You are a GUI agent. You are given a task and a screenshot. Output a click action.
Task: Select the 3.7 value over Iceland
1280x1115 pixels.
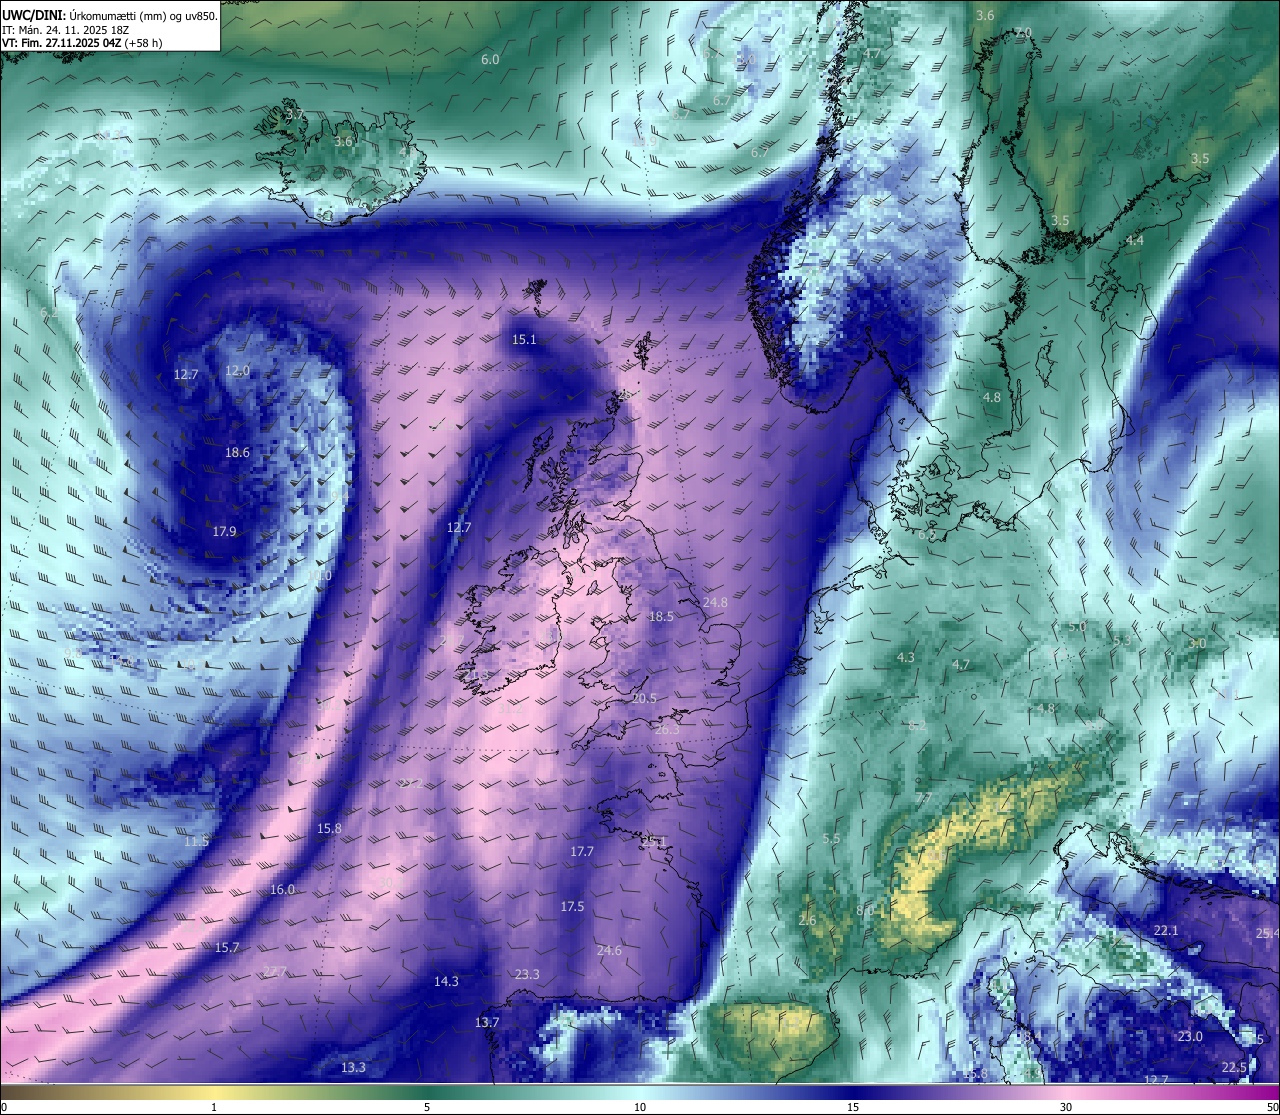point(295,115)
